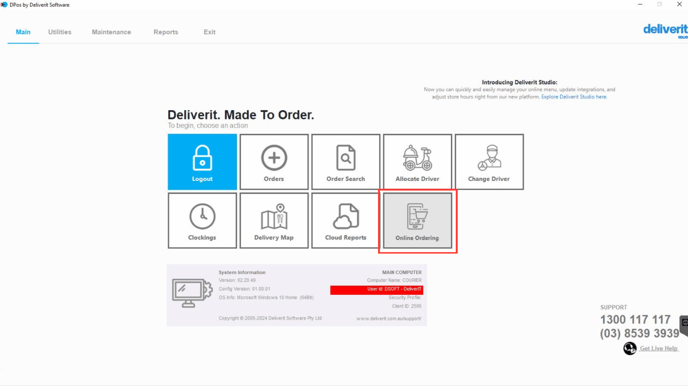Viewport: 688px width, 386px height.
Task: Click the Config Version: 01.00.01 text
Action: [244, 289]
